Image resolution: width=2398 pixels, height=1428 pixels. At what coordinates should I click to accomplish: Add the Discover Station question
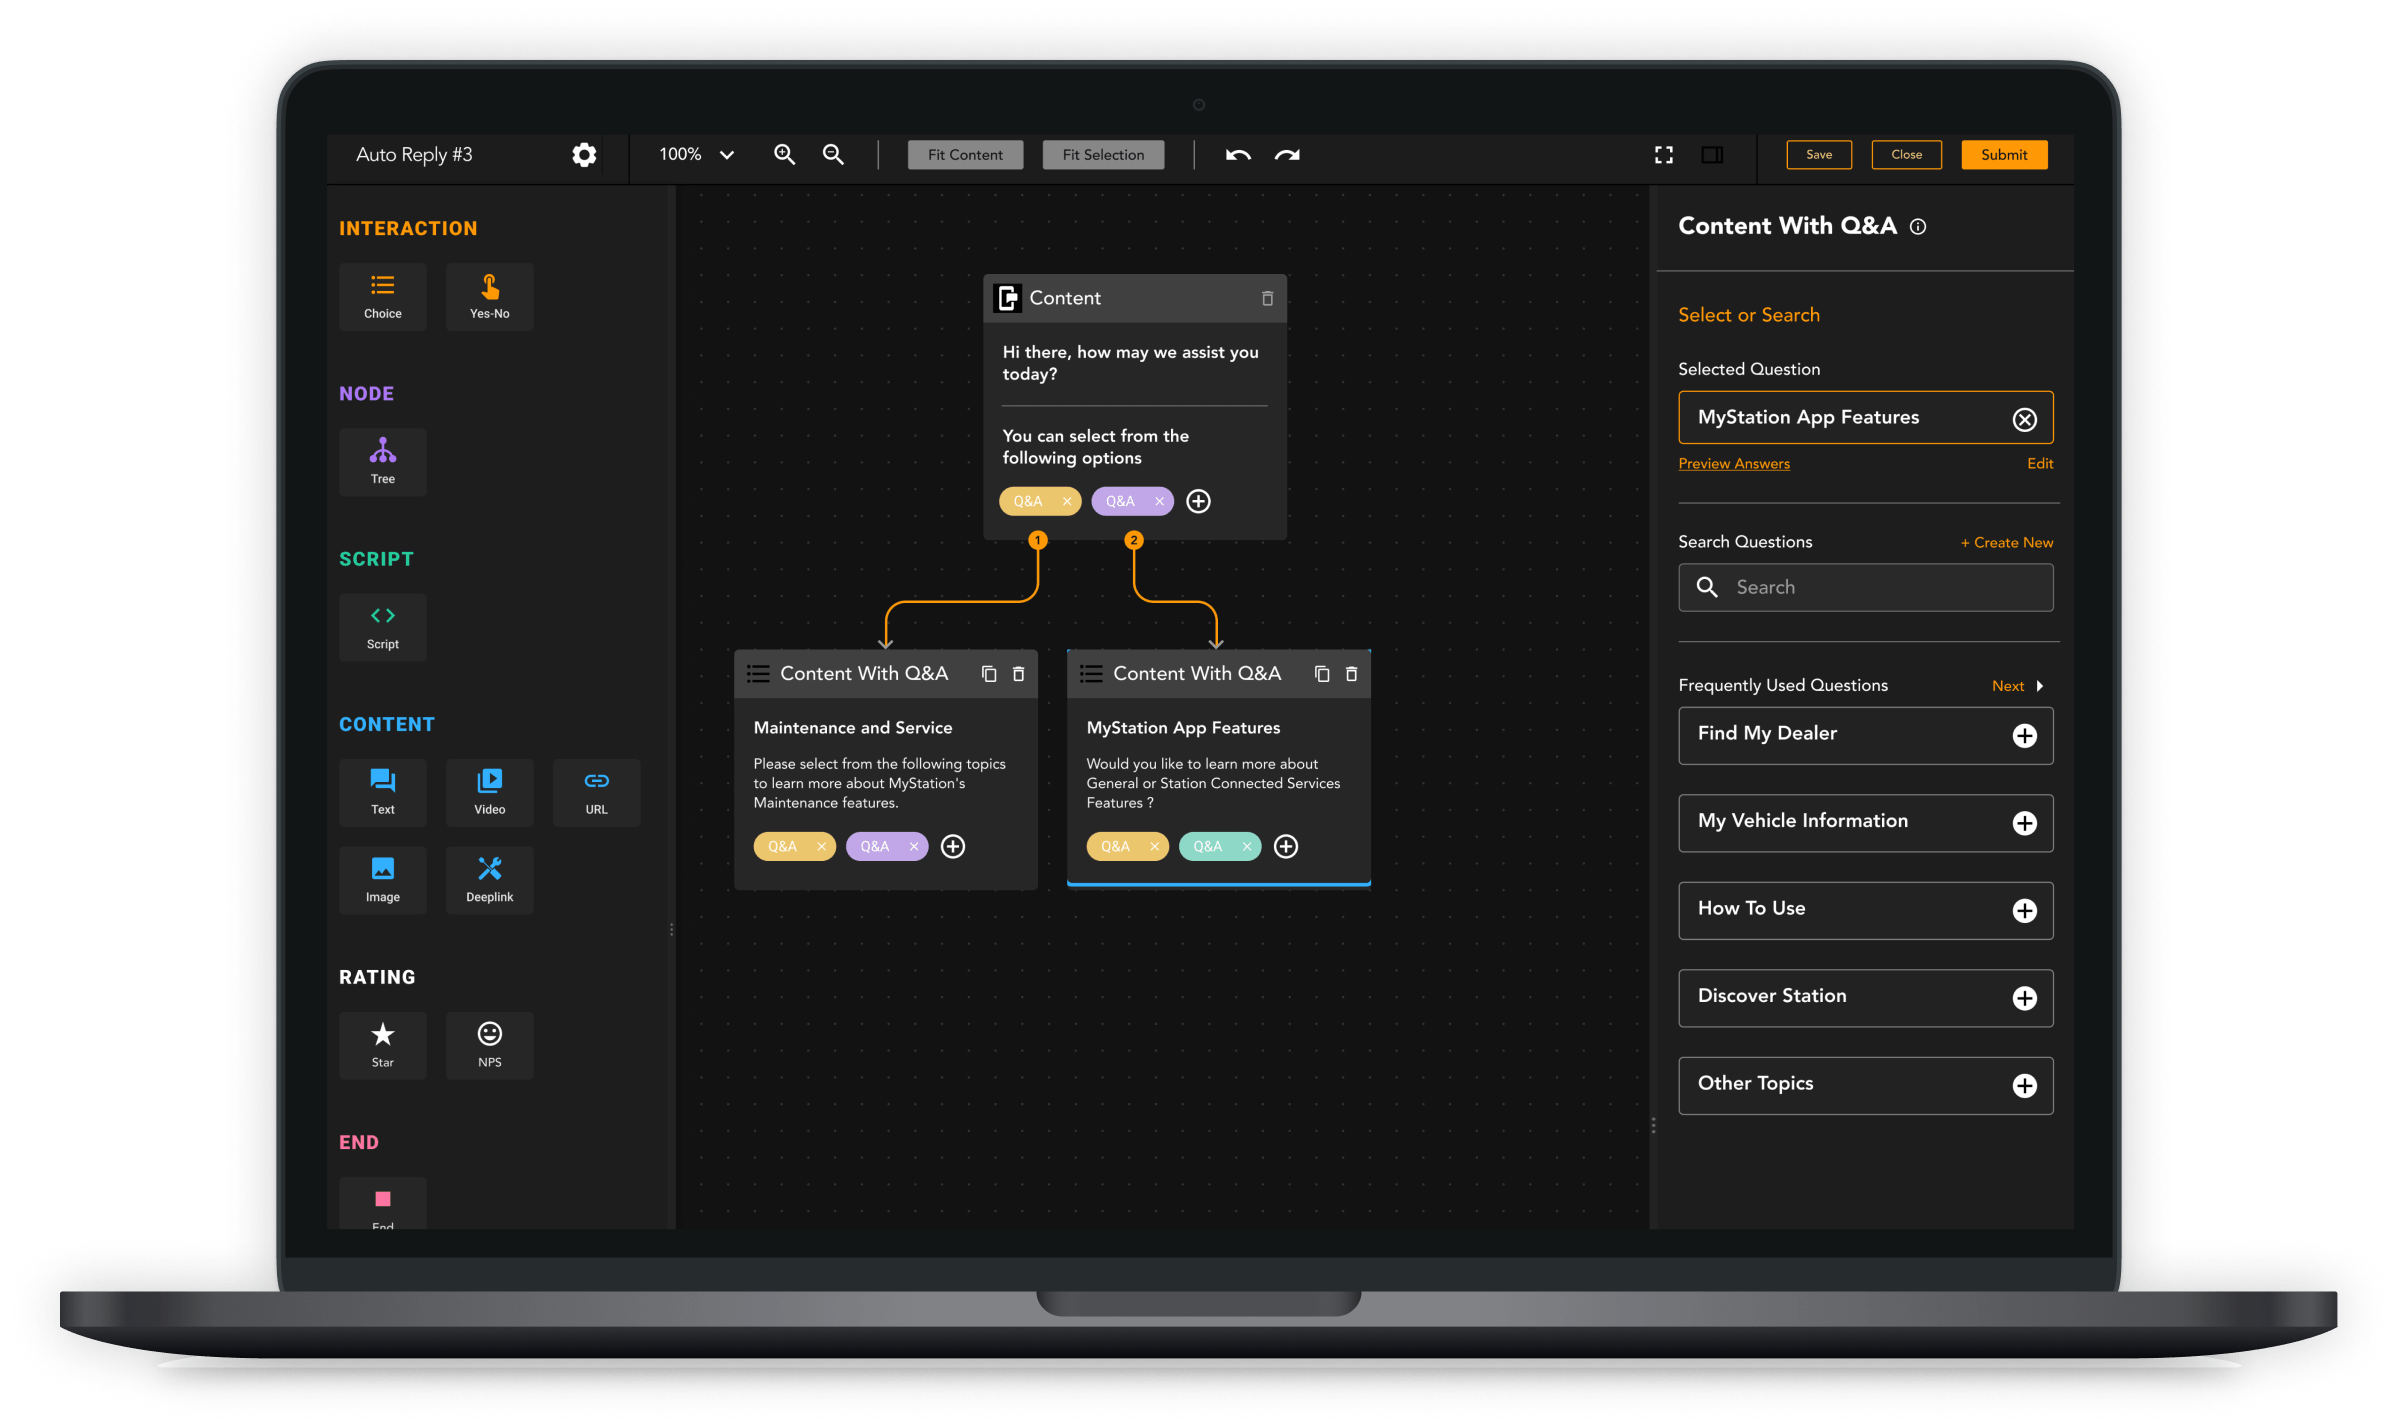click(2024, 998)
